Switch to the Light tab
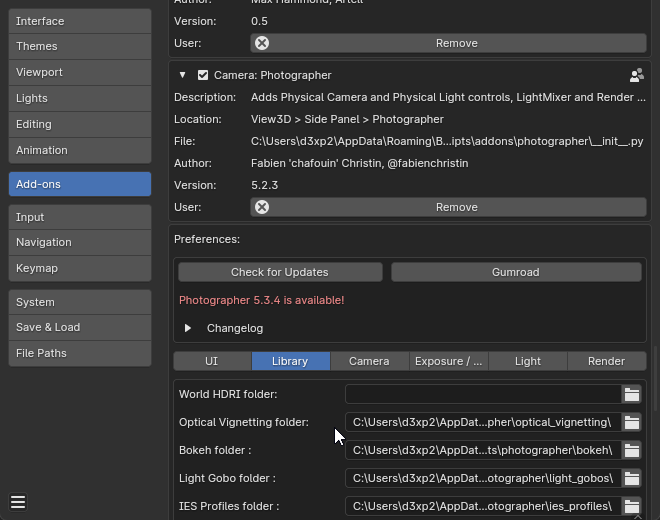The image size is (660, 520). 528,361
